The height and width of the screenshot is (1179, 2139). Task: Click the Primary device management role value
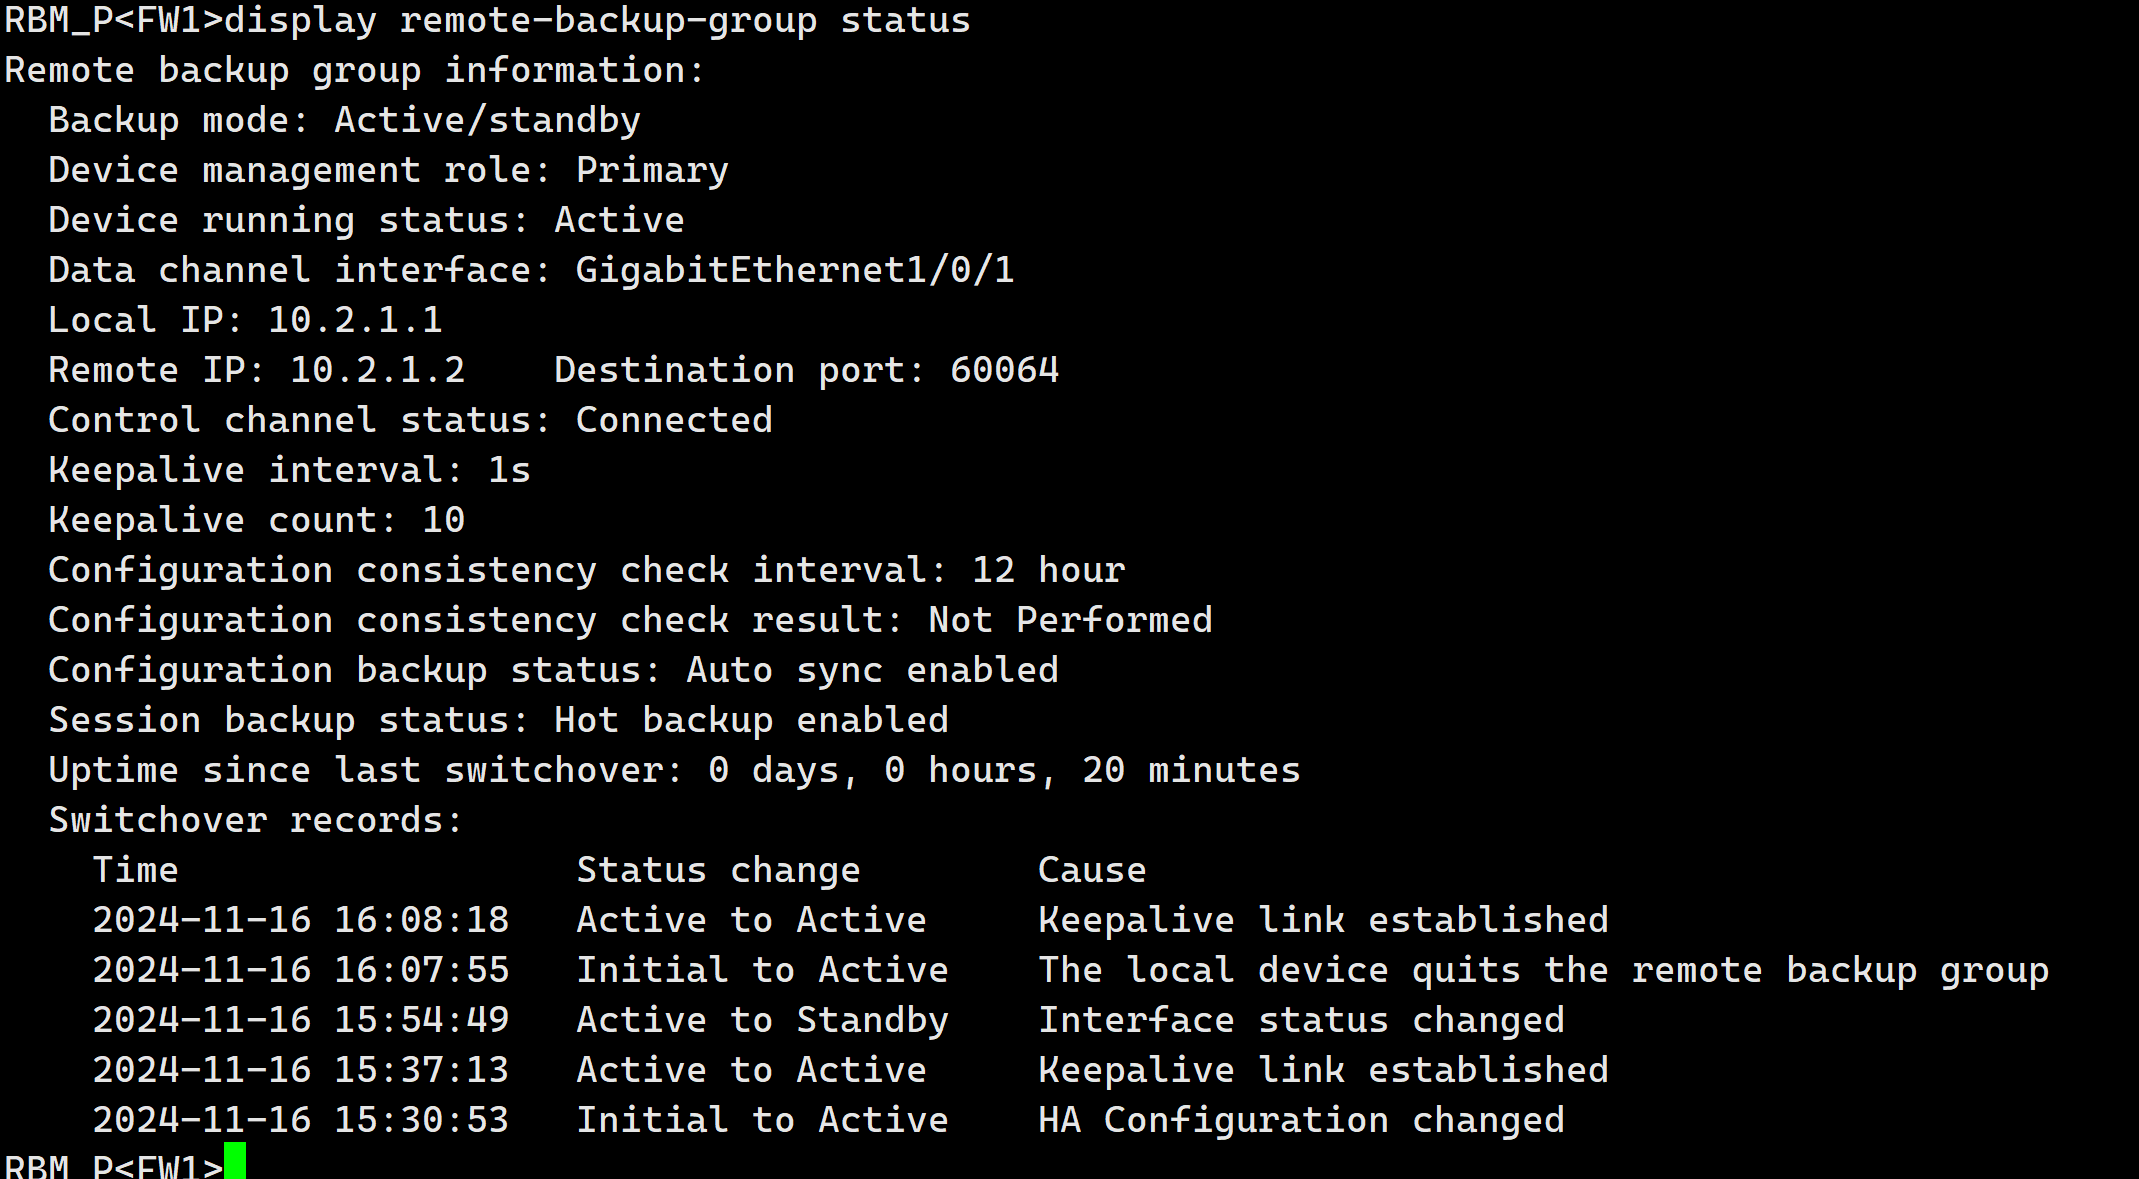click(x=652, y=171)
